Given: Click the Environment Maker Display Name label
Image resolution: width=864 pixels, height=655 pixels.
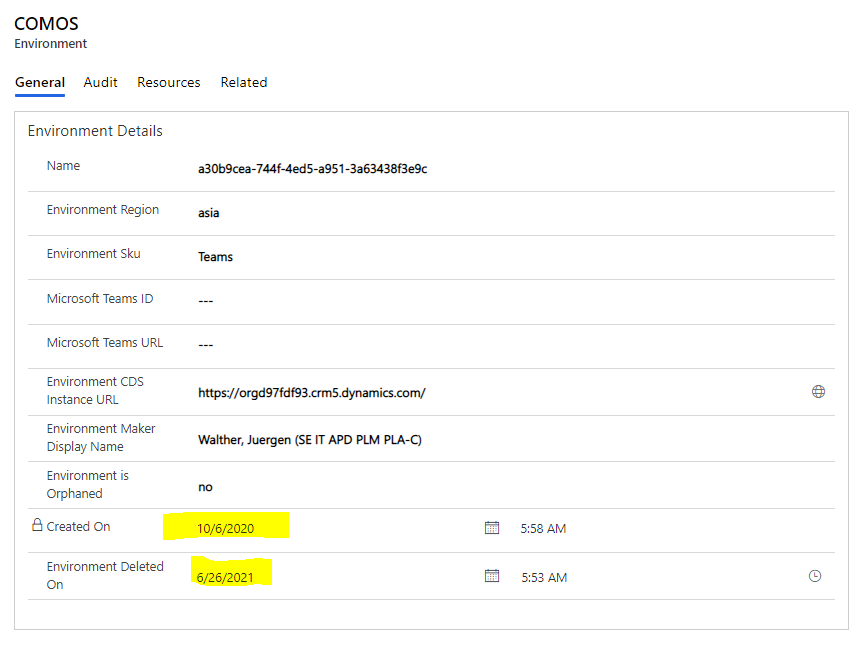Looking at the screenshot, I should coord(101,437).
